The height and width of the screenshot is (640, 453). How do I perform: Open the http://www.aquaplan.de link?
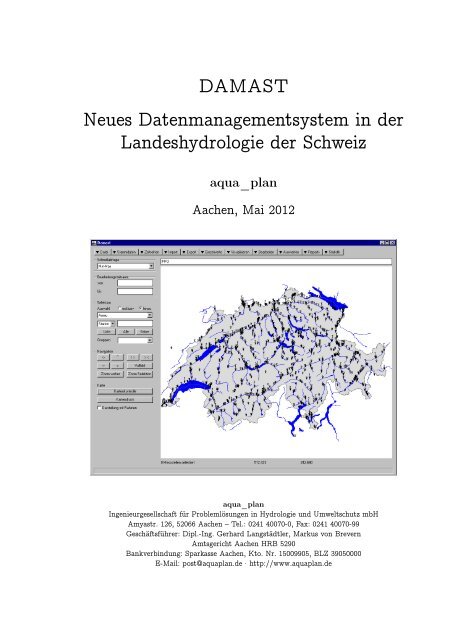(291, 563)
